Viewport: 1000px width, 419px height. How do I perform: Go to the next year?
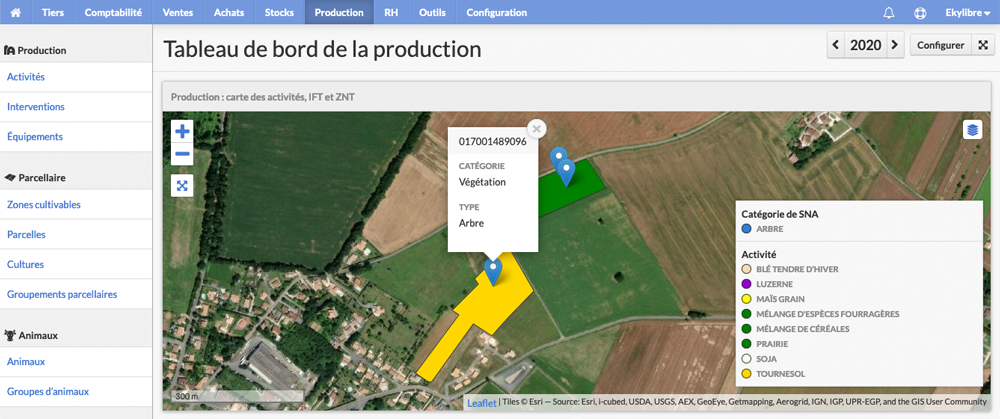click(x=895, y=45)
